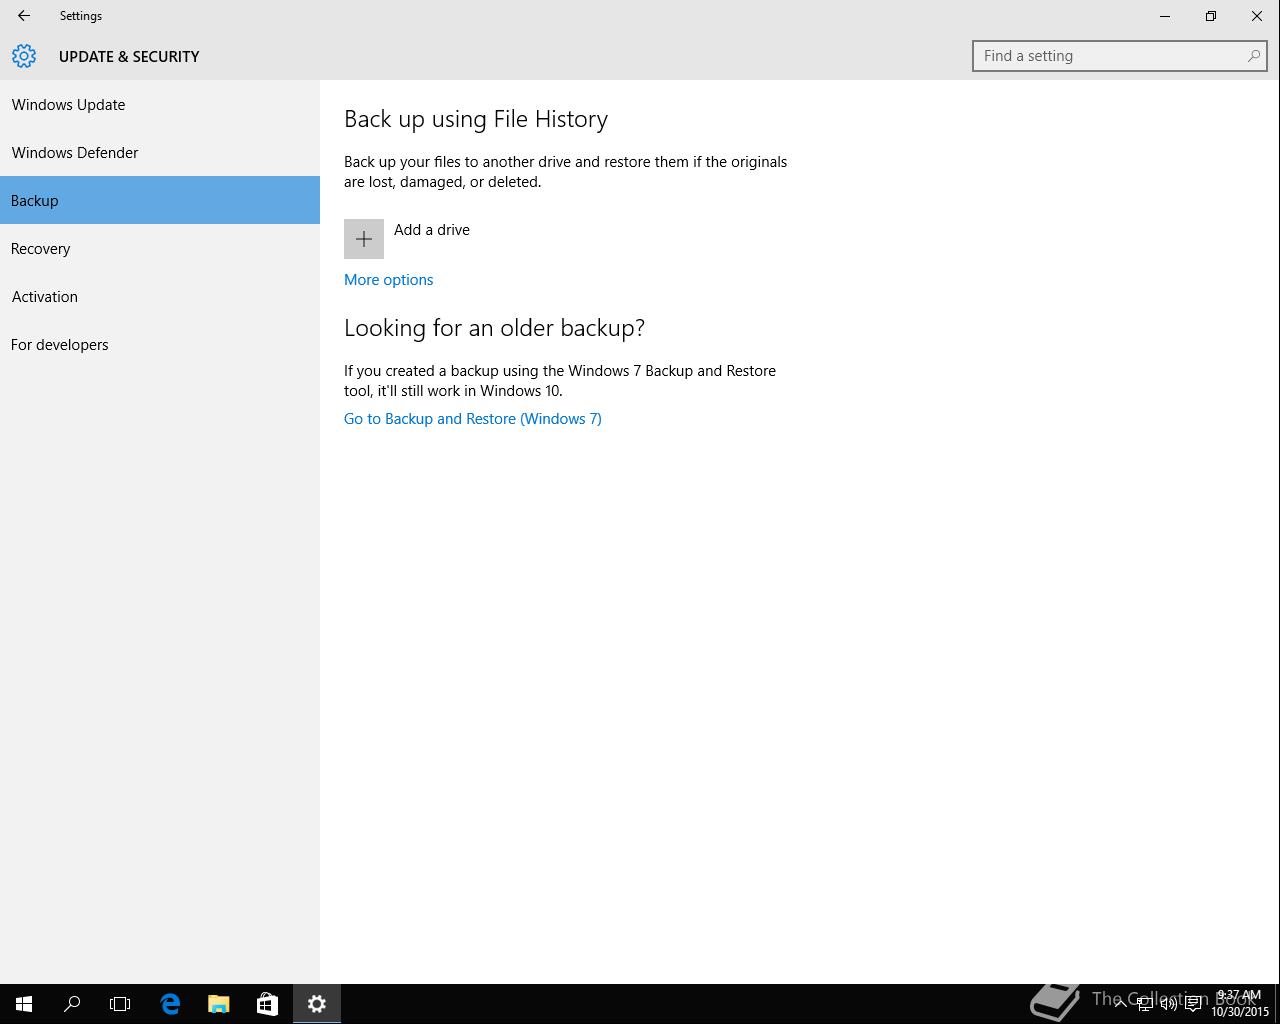
Task: Select Windows Update in the sidebar
Action: pos(160,104)
